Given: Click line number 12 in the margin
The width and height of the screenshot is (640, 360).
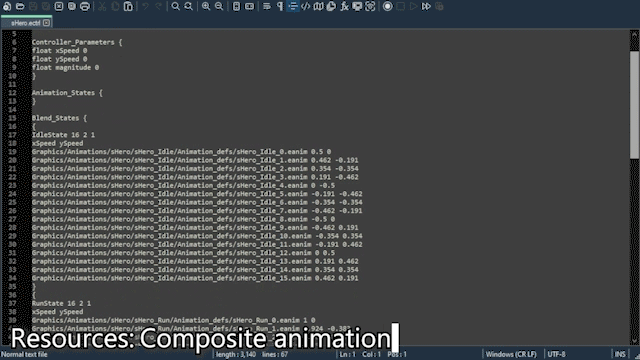Looking at the screenshot, I should pos(12,93).
